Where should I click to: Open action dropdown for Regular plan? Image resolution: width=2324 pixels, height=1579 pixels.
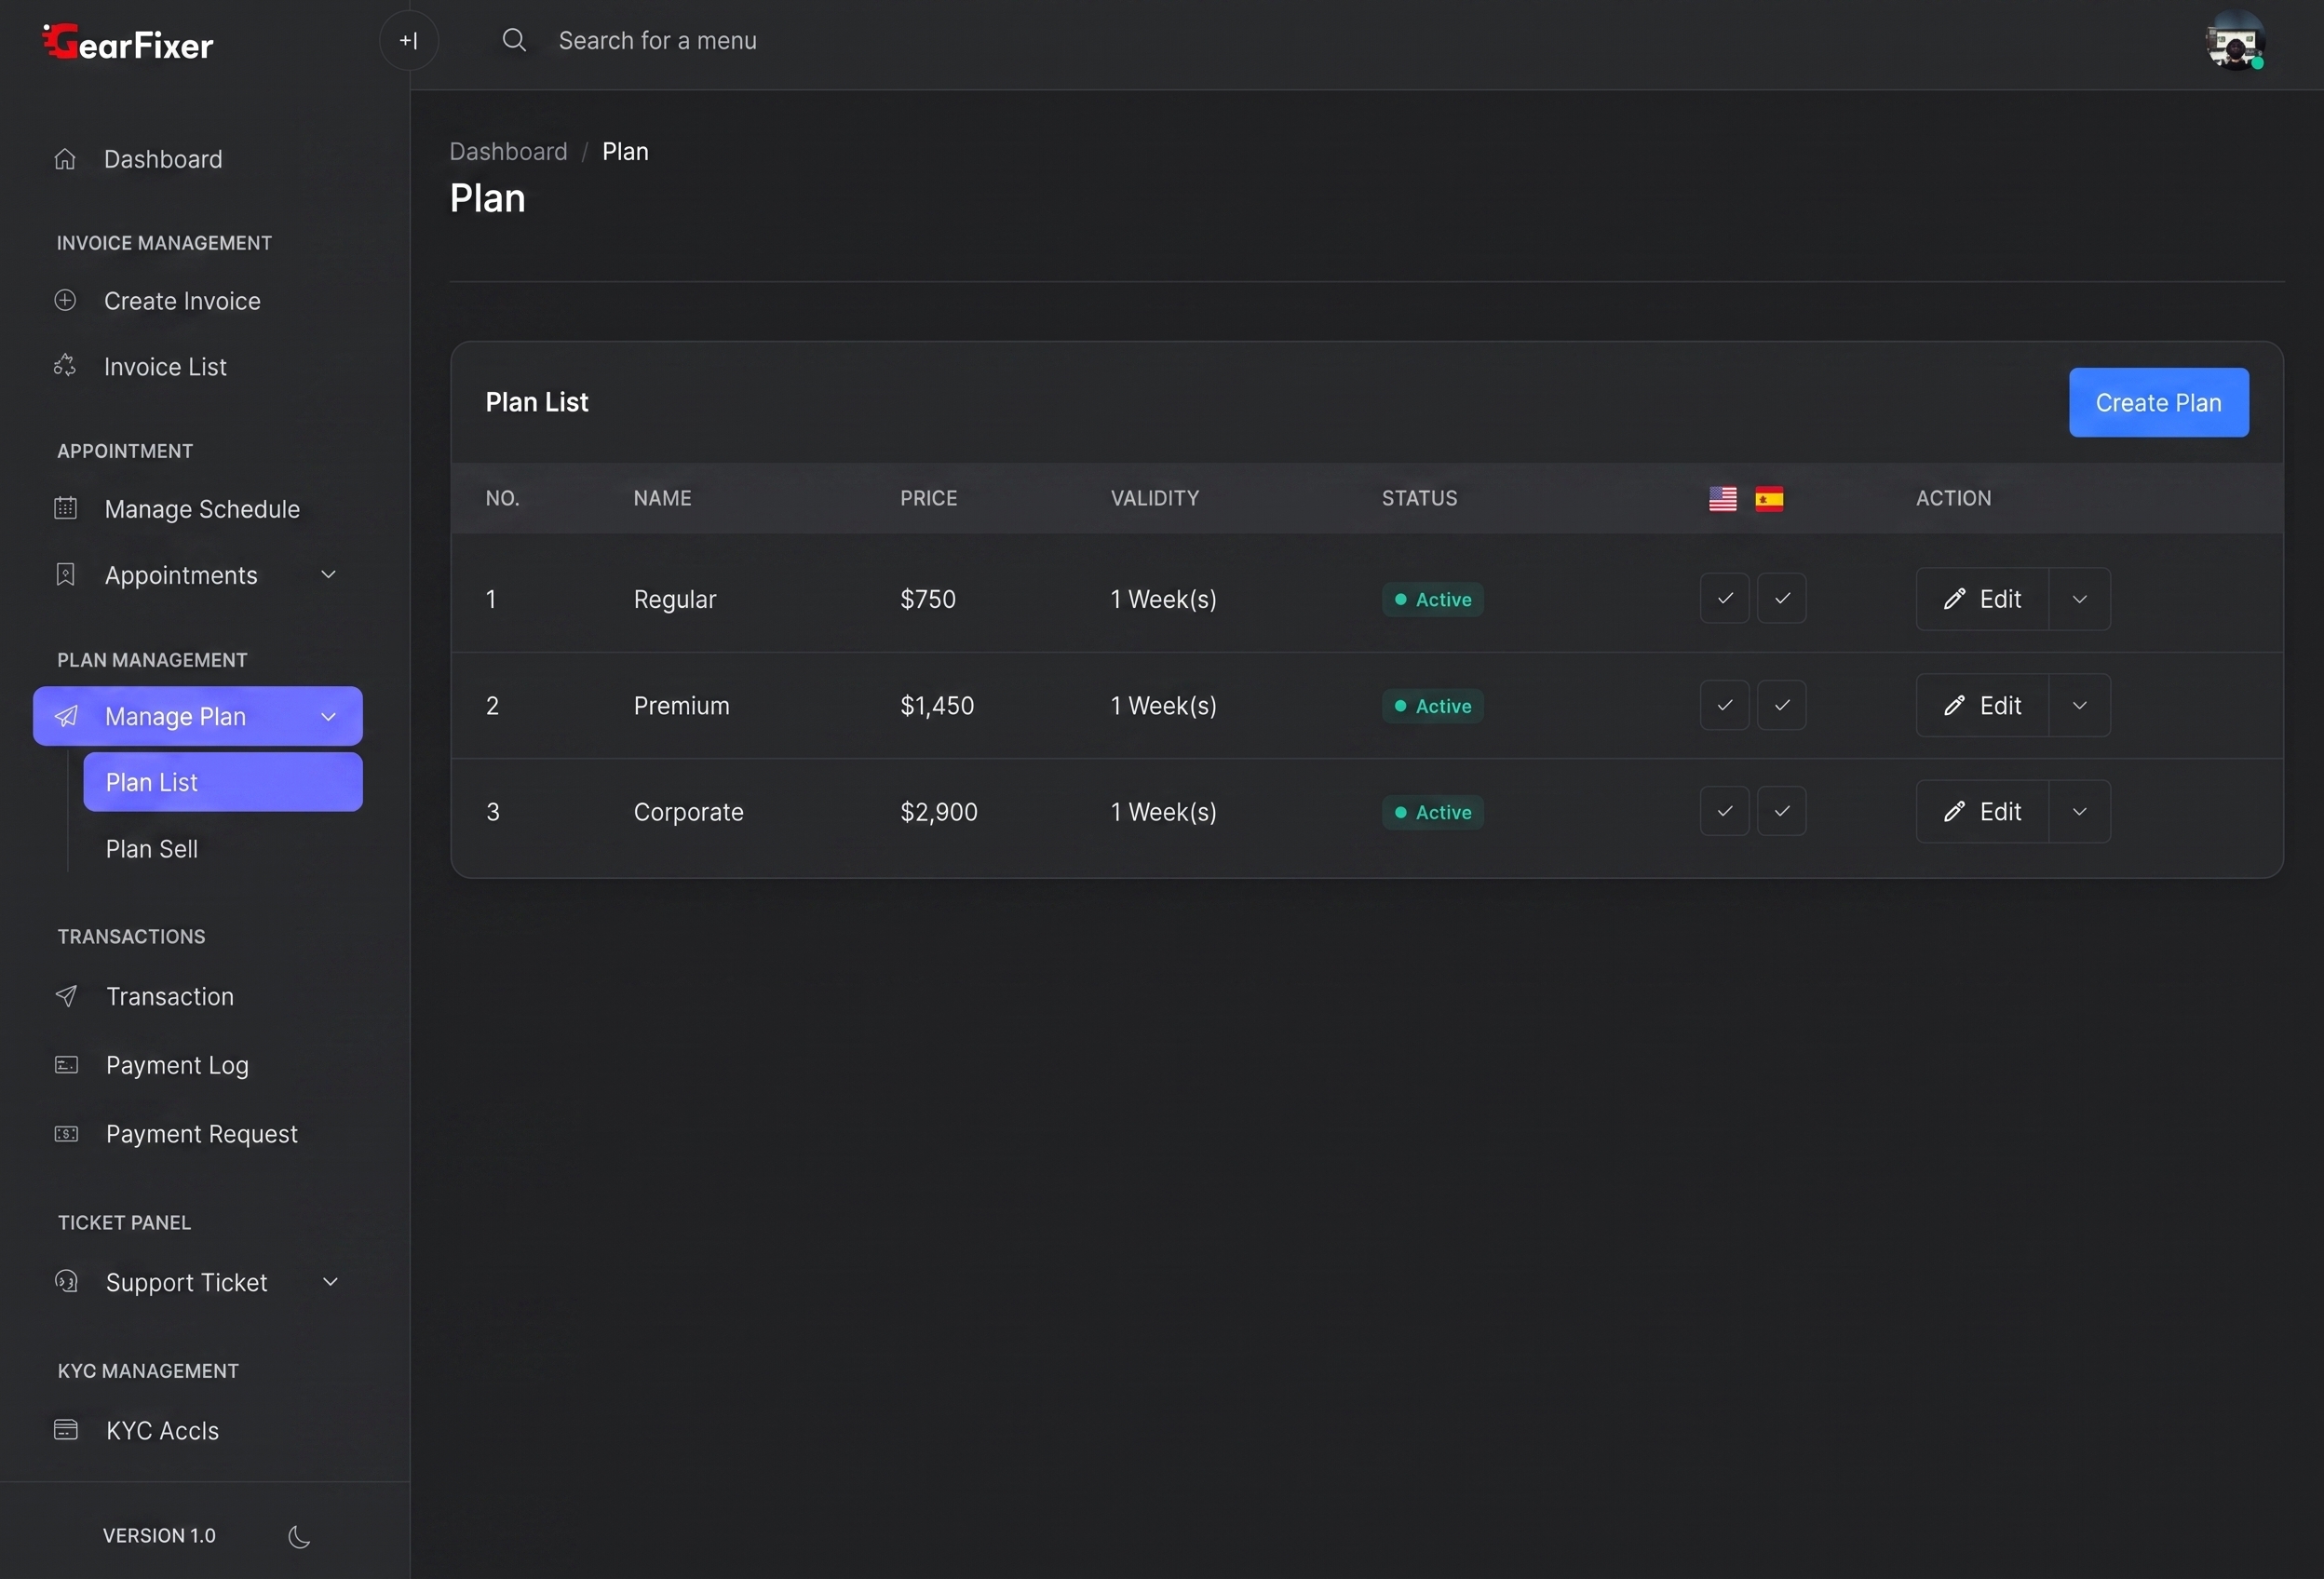pyautogui.click(x=2080, y=599)
